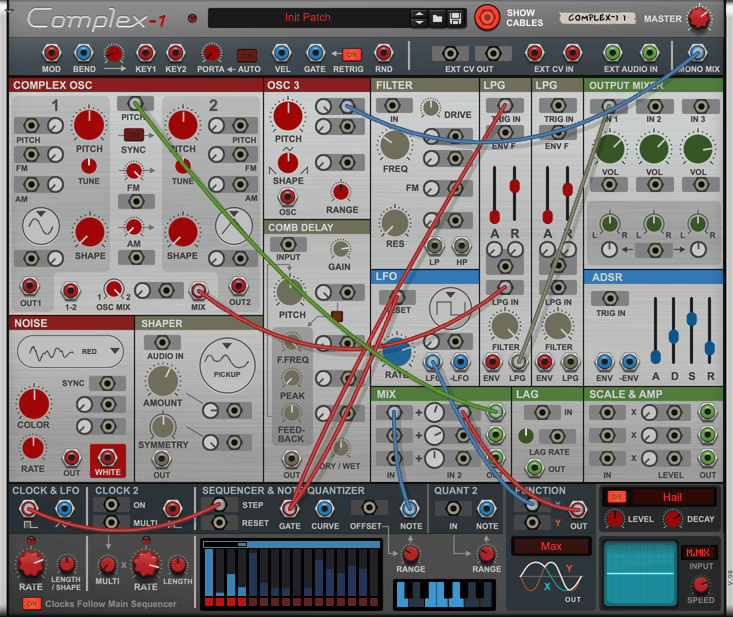Click the -LFO output jack
The height and width of the screenshot is (617, 733).
click(460, 362)
